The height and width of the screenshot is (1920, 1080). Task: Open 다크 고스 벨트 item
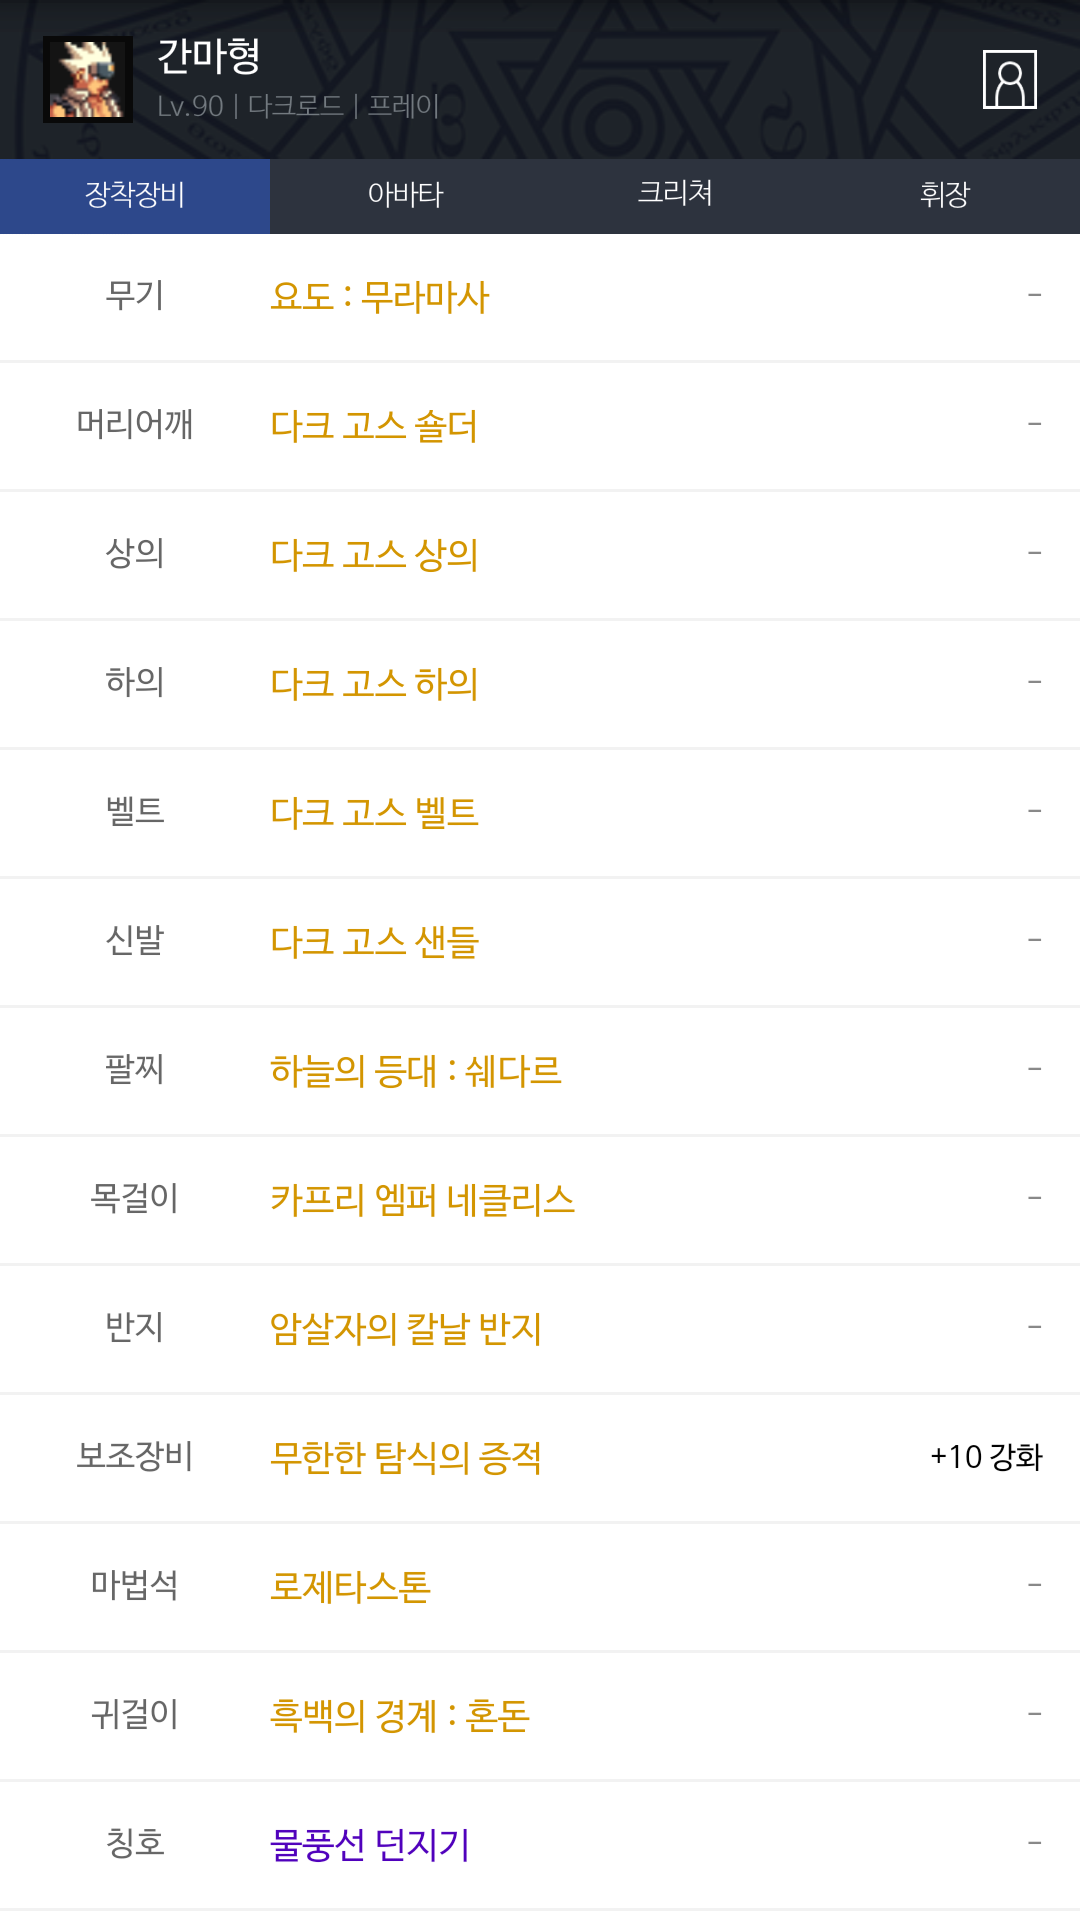[374, 813]
